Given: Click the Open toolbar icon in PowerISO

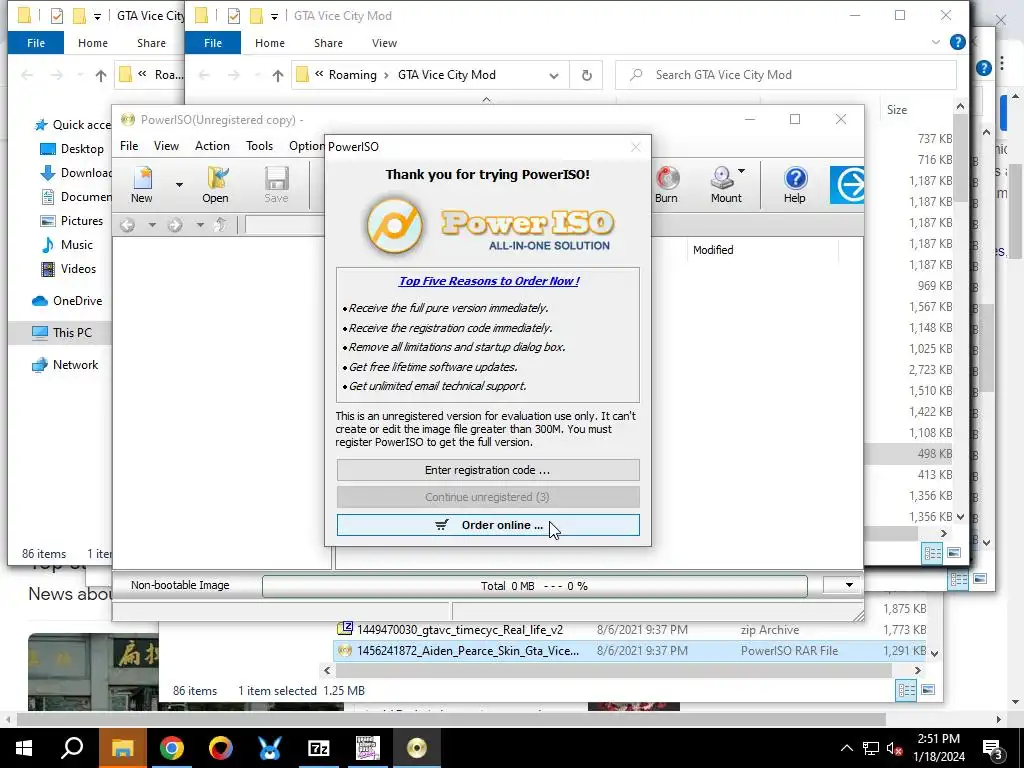Looking at the screenshot, I should (x=216, y=185).
